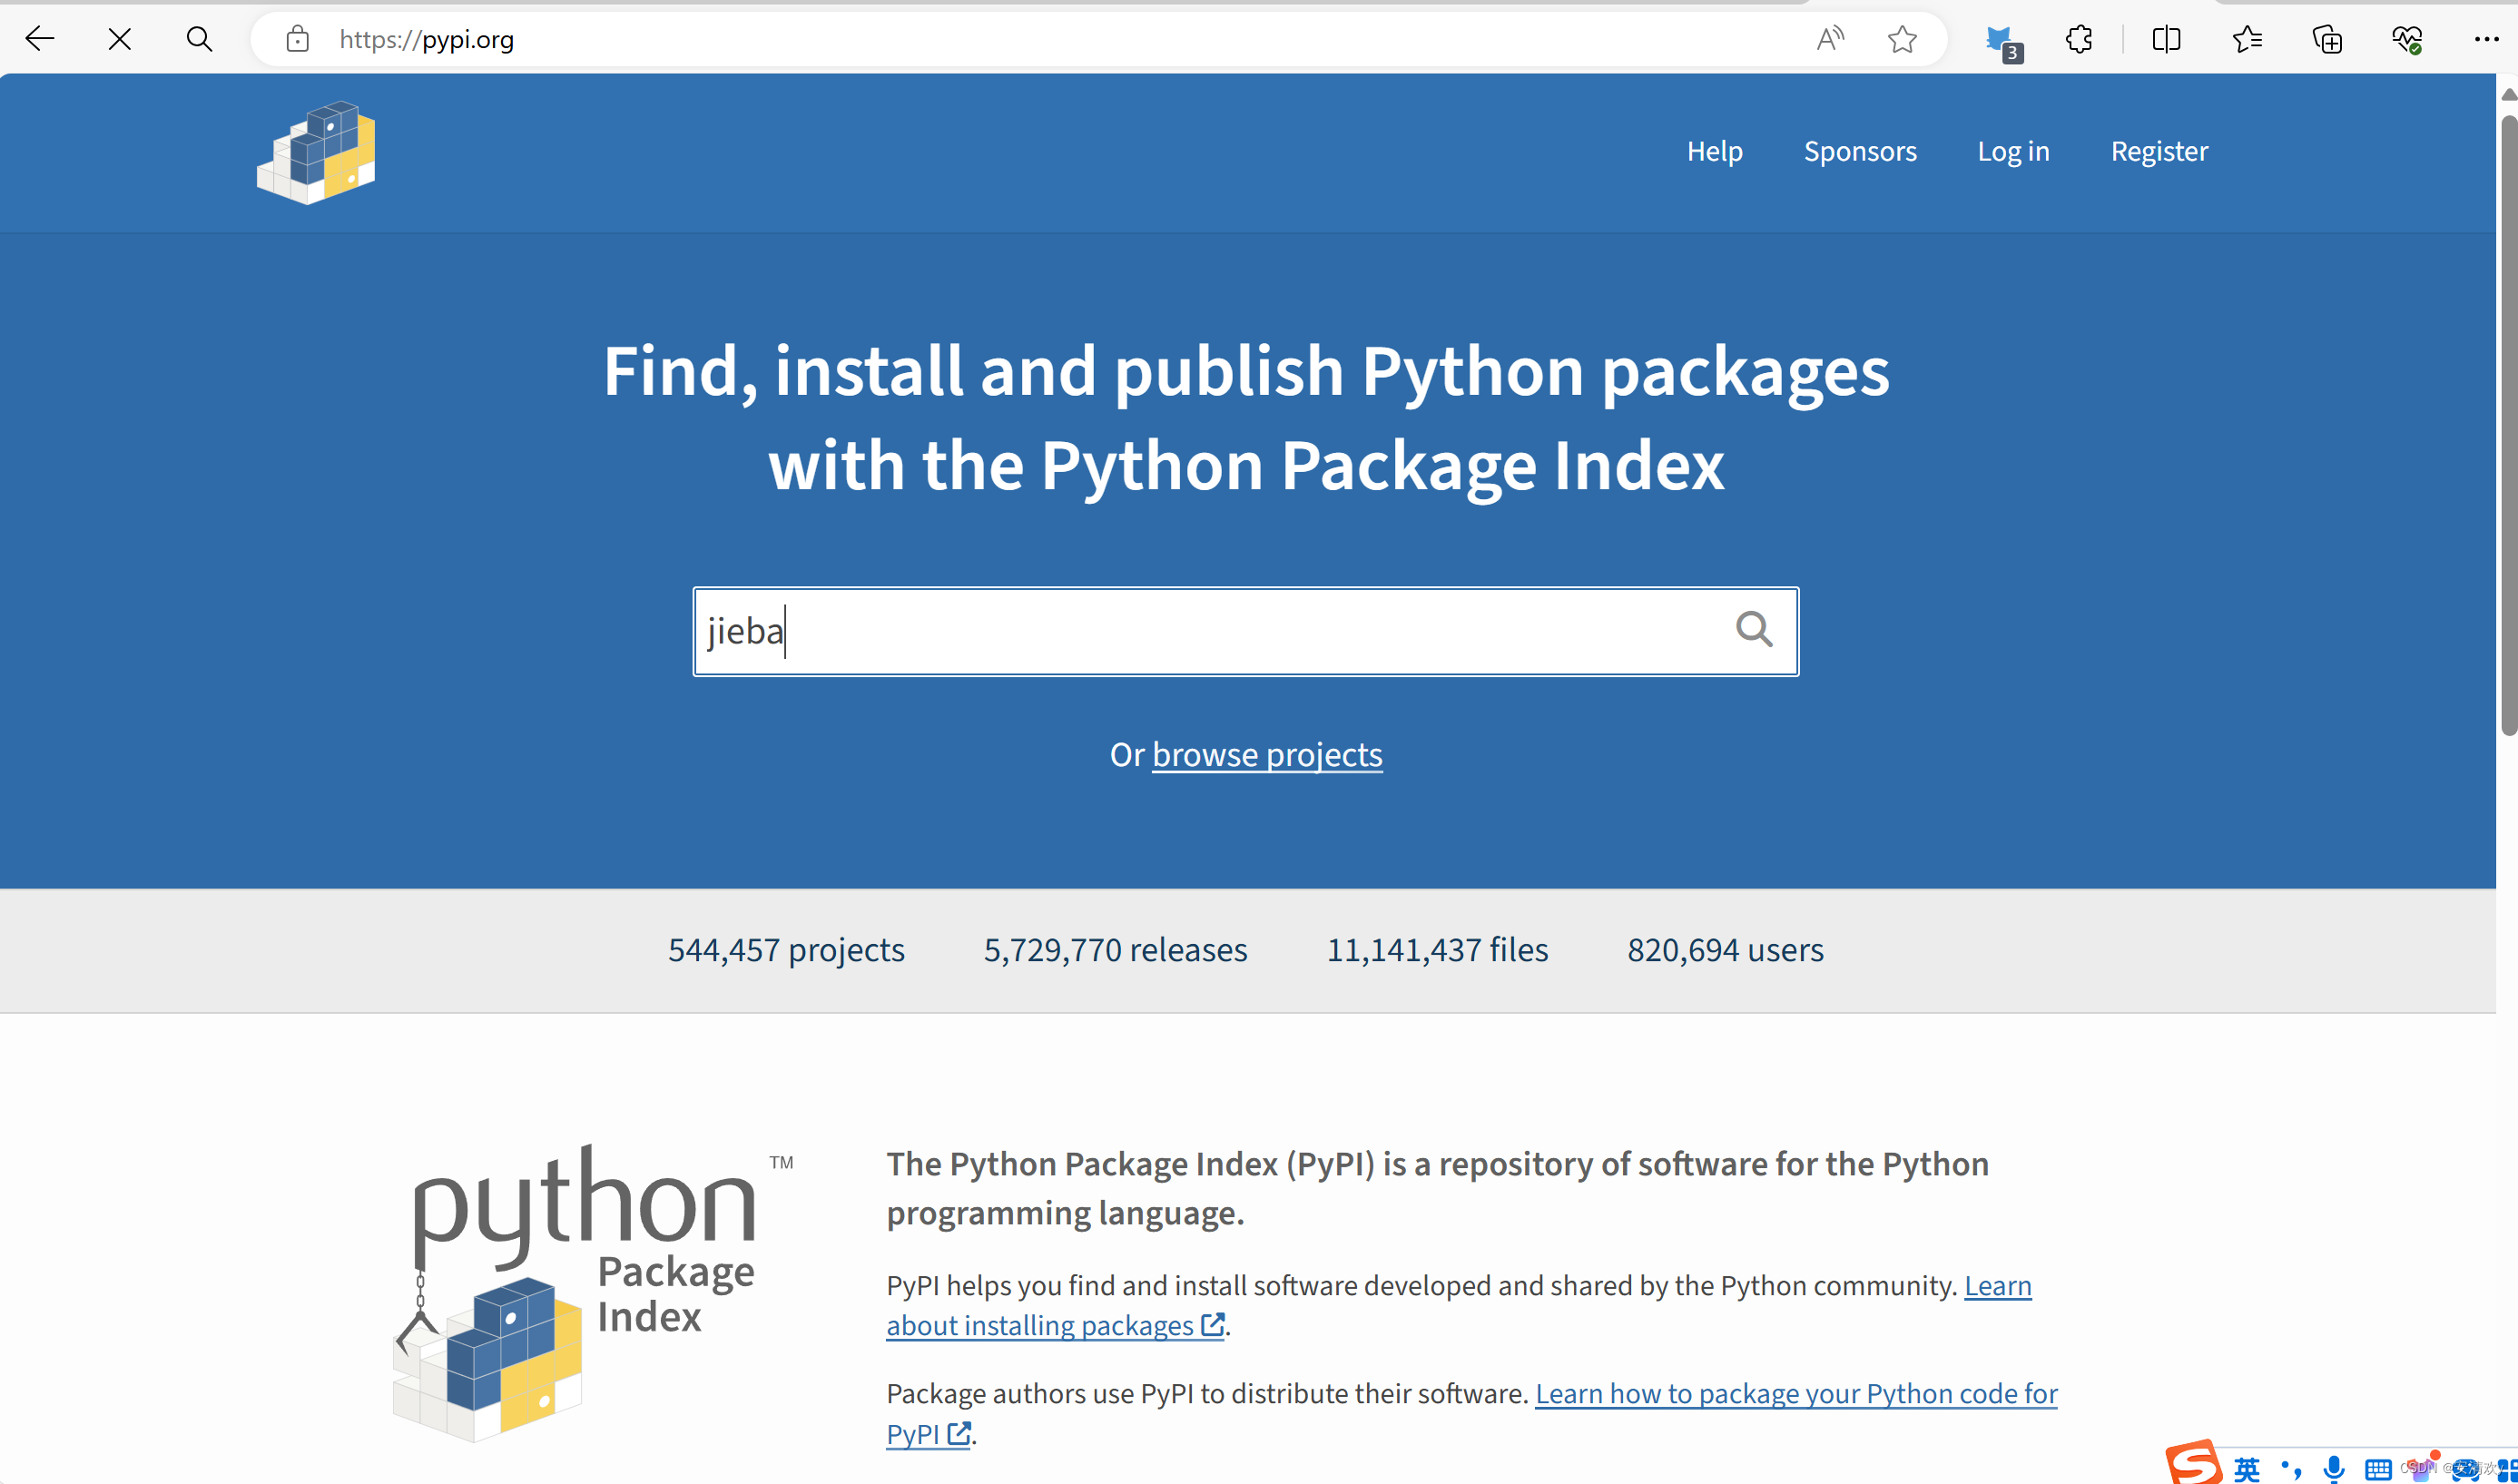Click the PyPI blocks logo
2518x1484 pixels.
point(315,152)
